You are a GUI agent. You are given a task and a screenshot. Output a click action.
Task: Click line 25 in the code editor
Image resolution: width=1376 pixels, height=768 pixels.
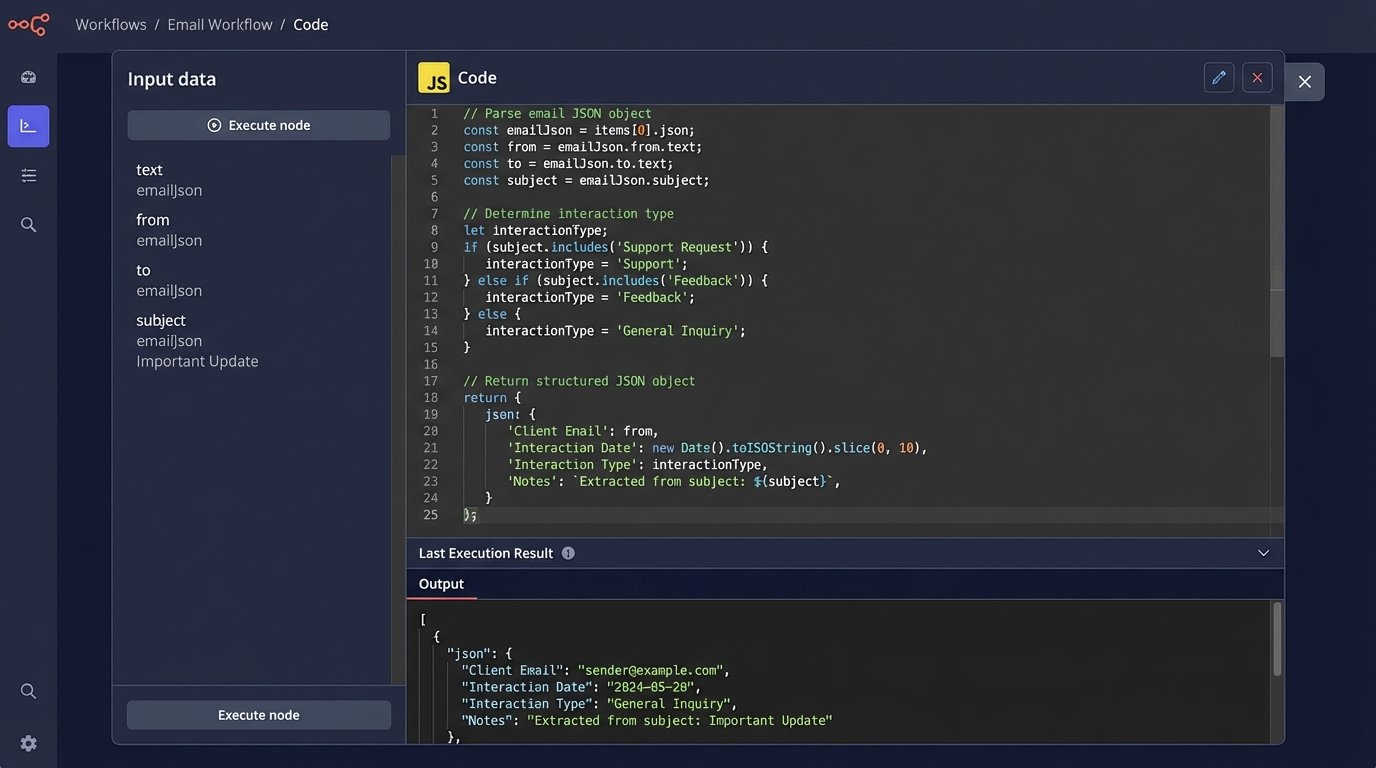click(470, 515)
